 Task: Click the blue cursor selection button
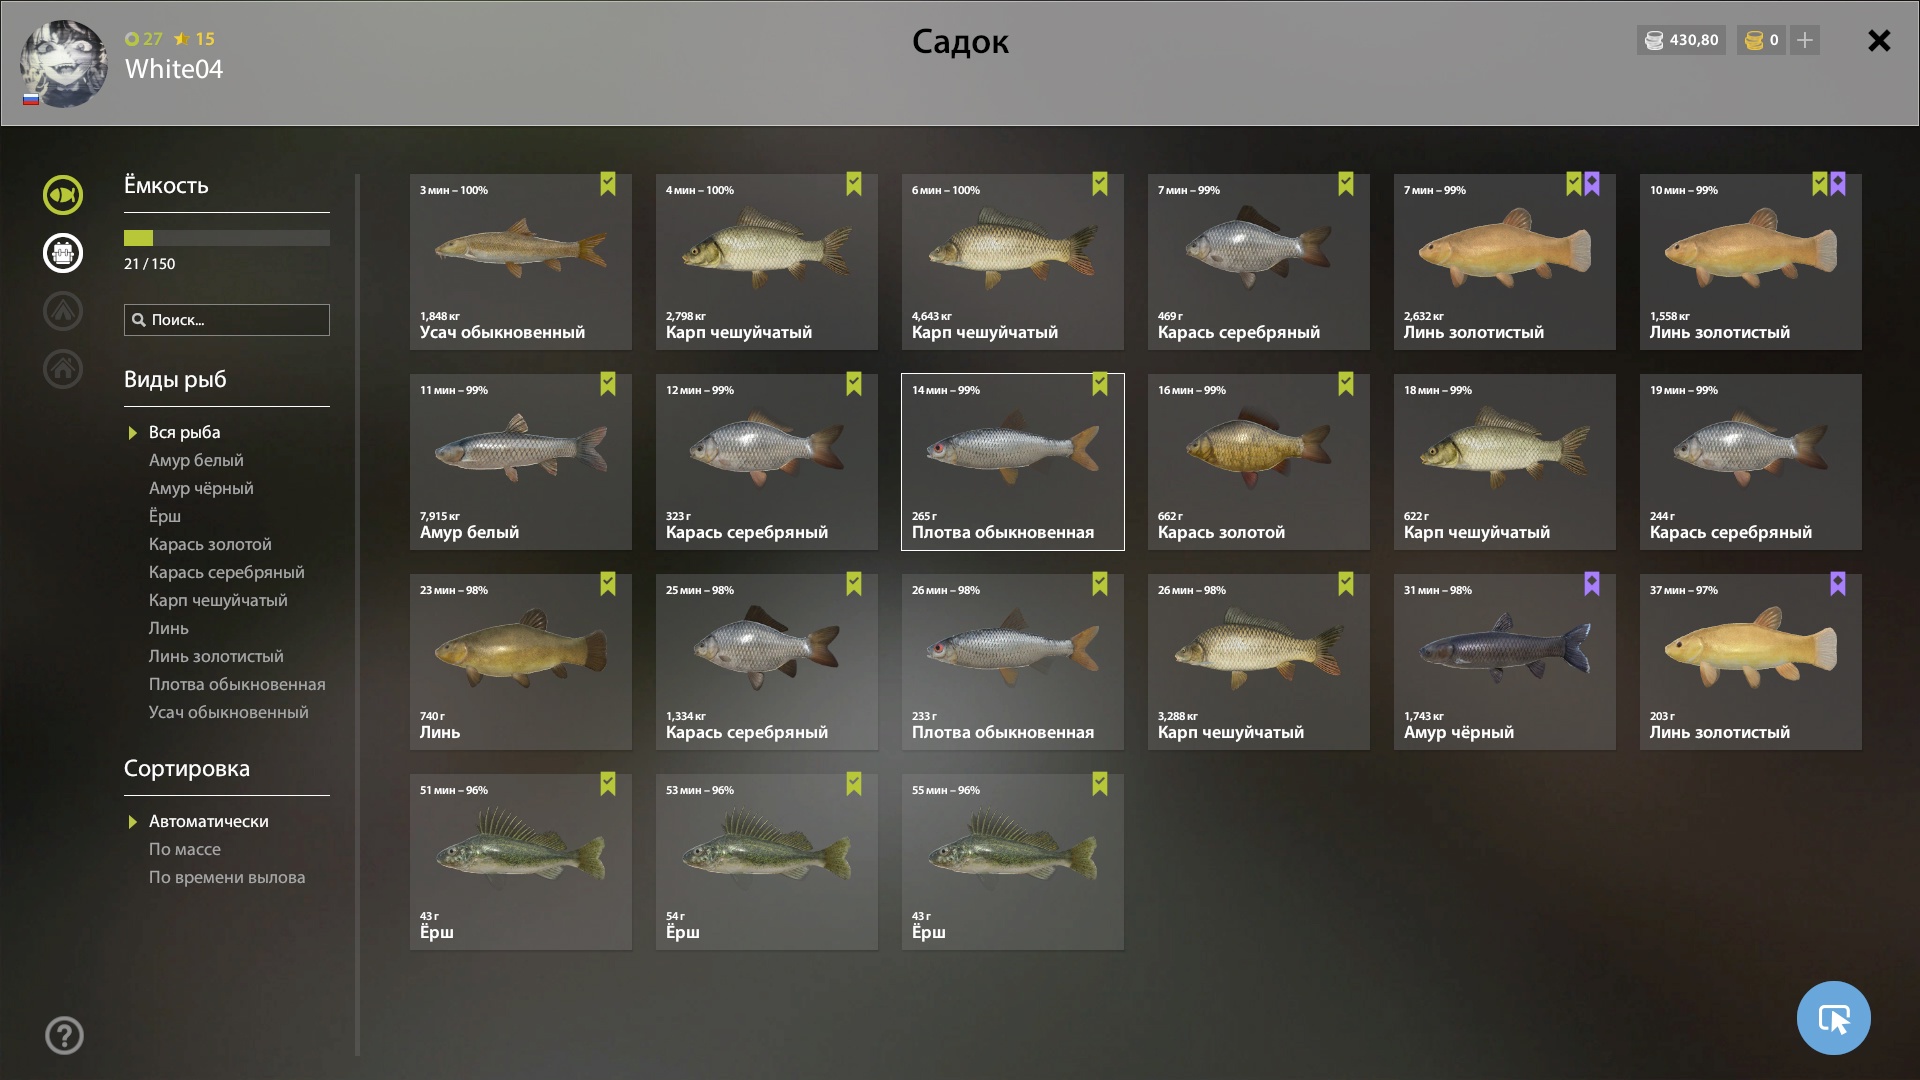click(x=1833, y=1018)
